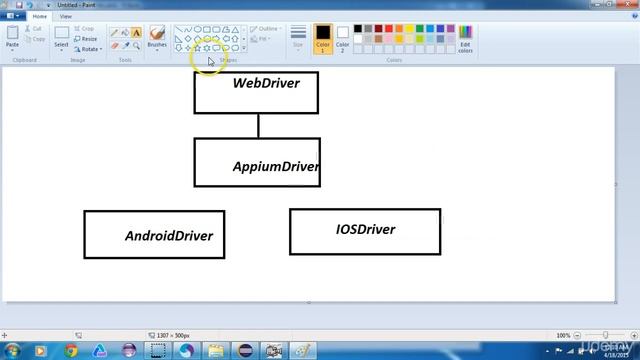Activate Color 2 selector
Image resolution: width=640 pixels, height=360 pixels.
click(x=342, y=39)
